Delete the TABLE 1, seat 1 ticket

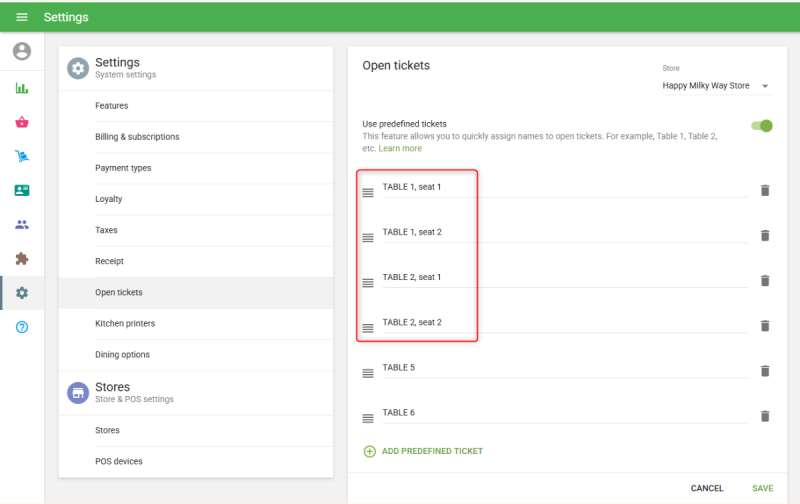pyautogui.click(x=765, y=190)
